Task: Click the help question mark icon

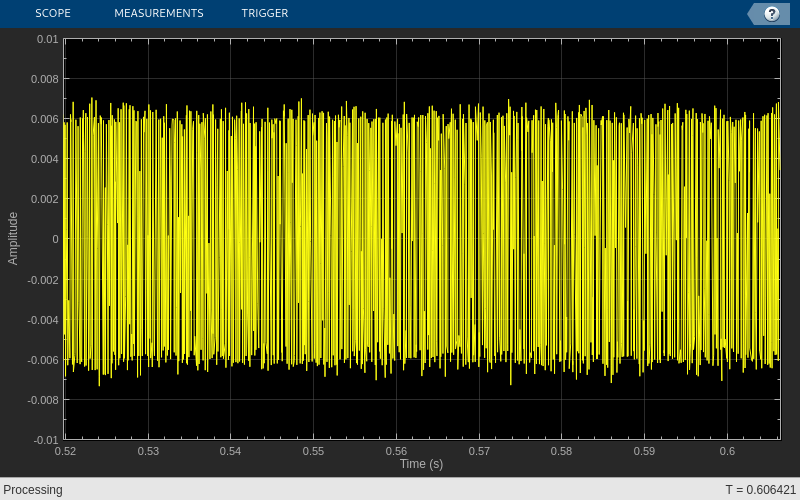Action: [771, 14]
